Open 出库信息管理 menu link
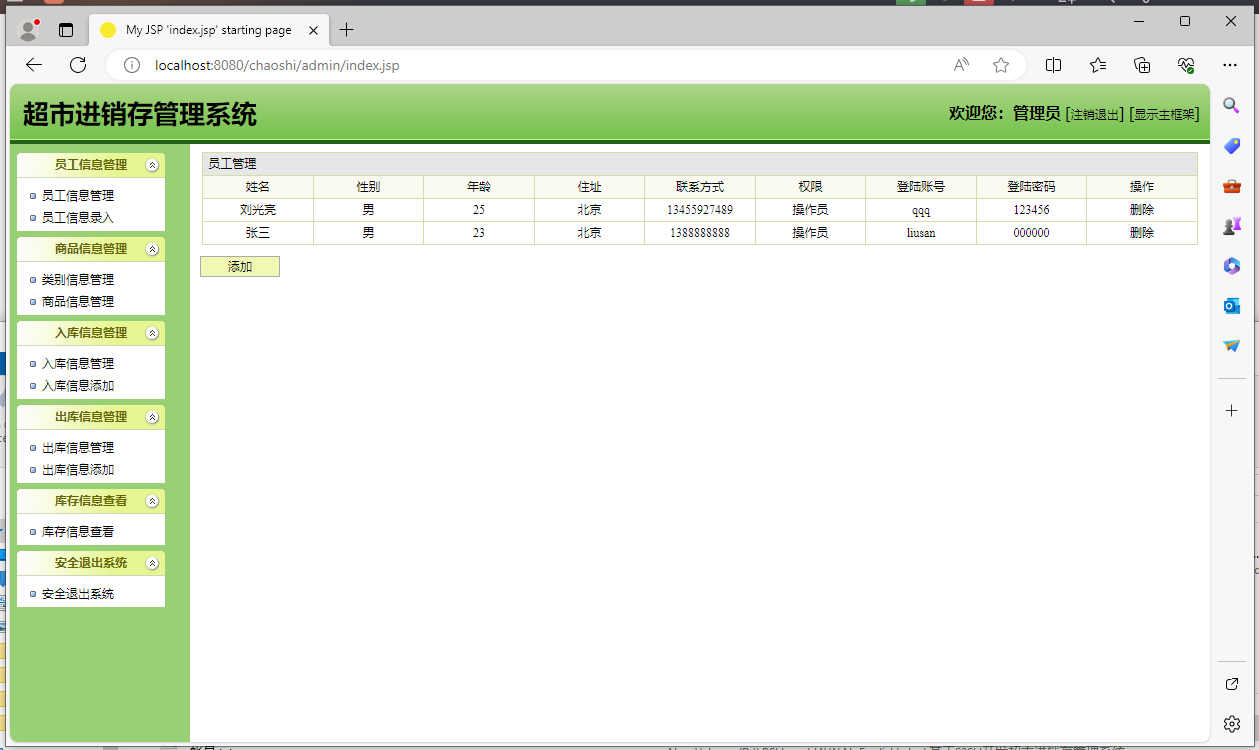Image resolution: width=1259 pixels, height=750 pixels. pos(78,448)
